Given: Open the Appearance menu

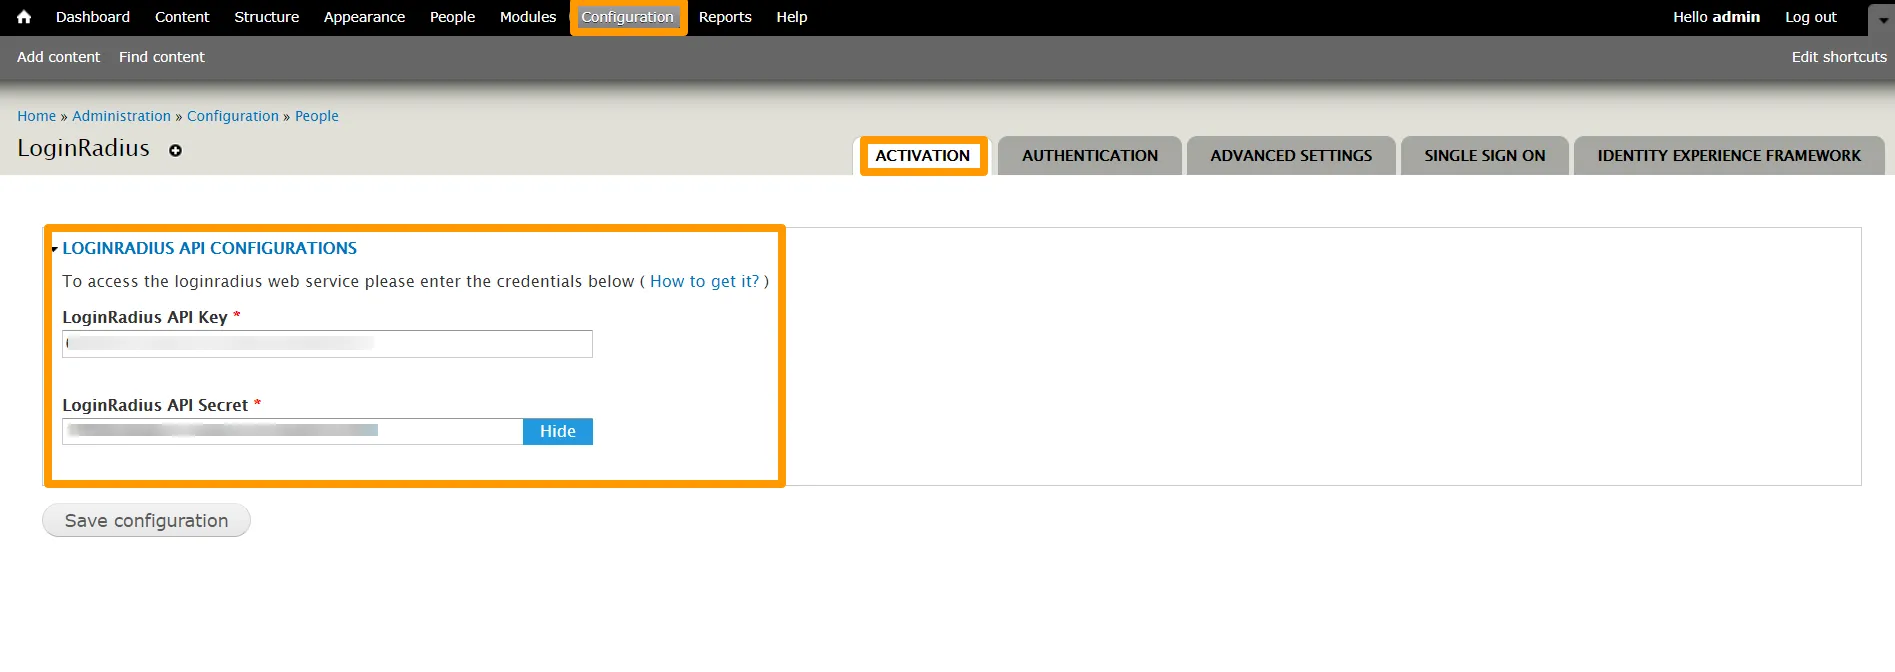Looking at the screenshot, I should pyautogui.click(x=364, y=17).
